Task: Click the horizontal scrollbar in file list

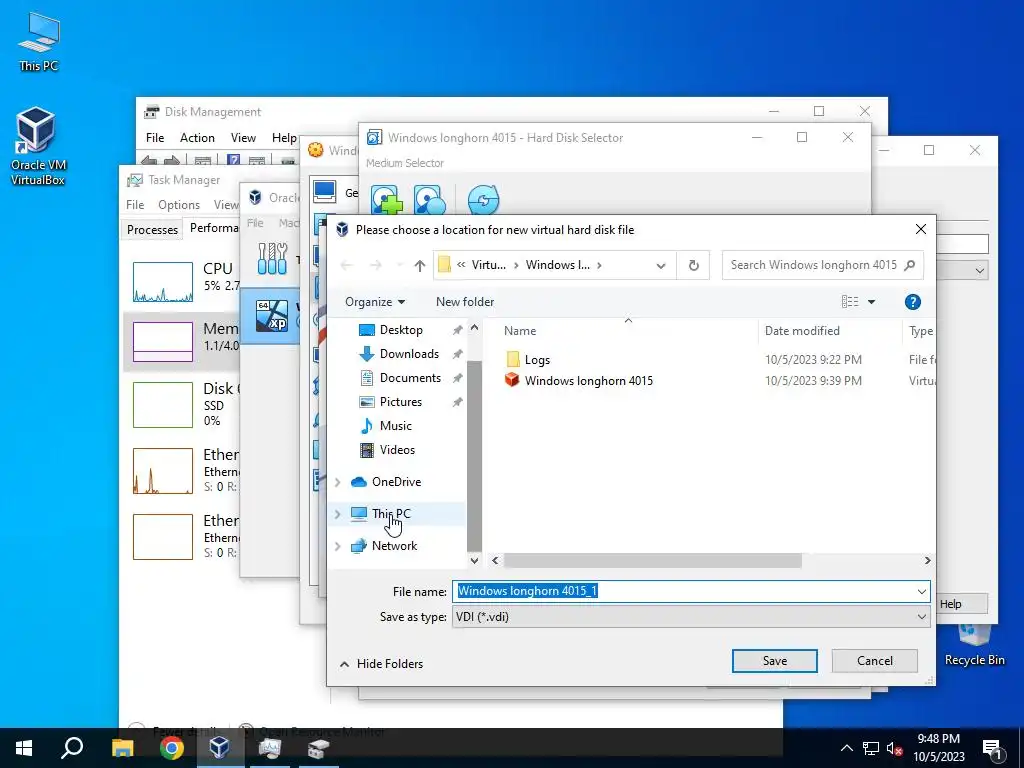Action: coord(652,561)
